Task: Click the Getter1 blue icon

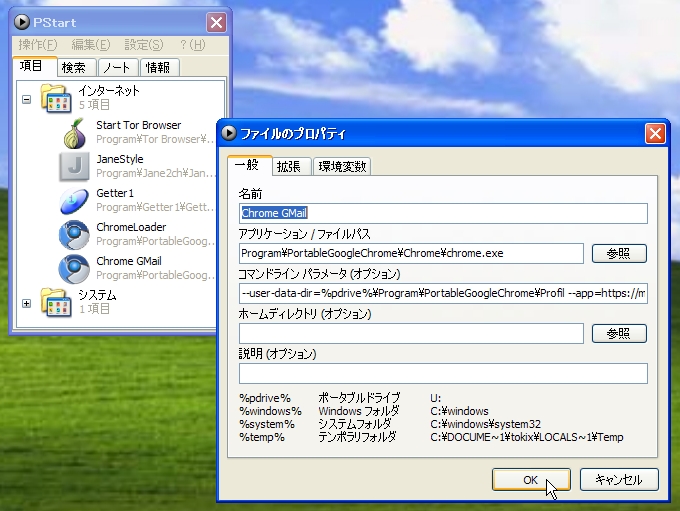Action: point(75,201)
